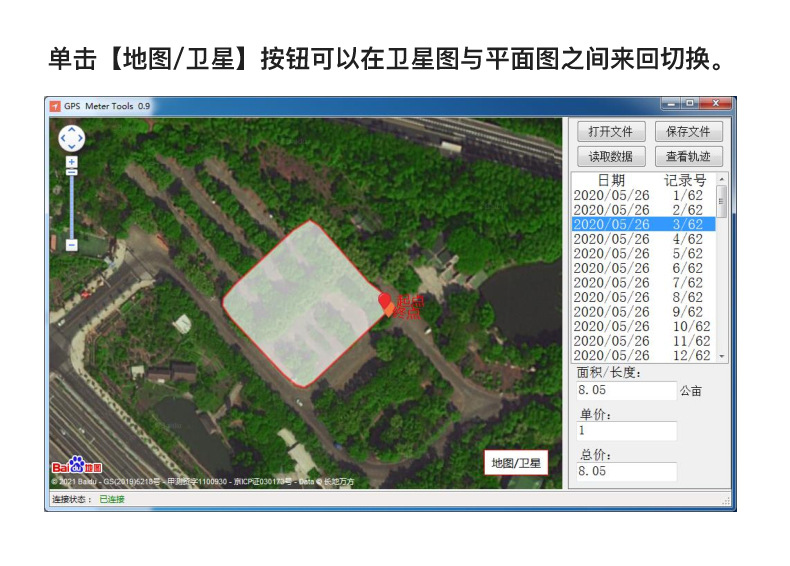Select record row 11/62
This screenshot has height=566, width=790.
[643, 341]
